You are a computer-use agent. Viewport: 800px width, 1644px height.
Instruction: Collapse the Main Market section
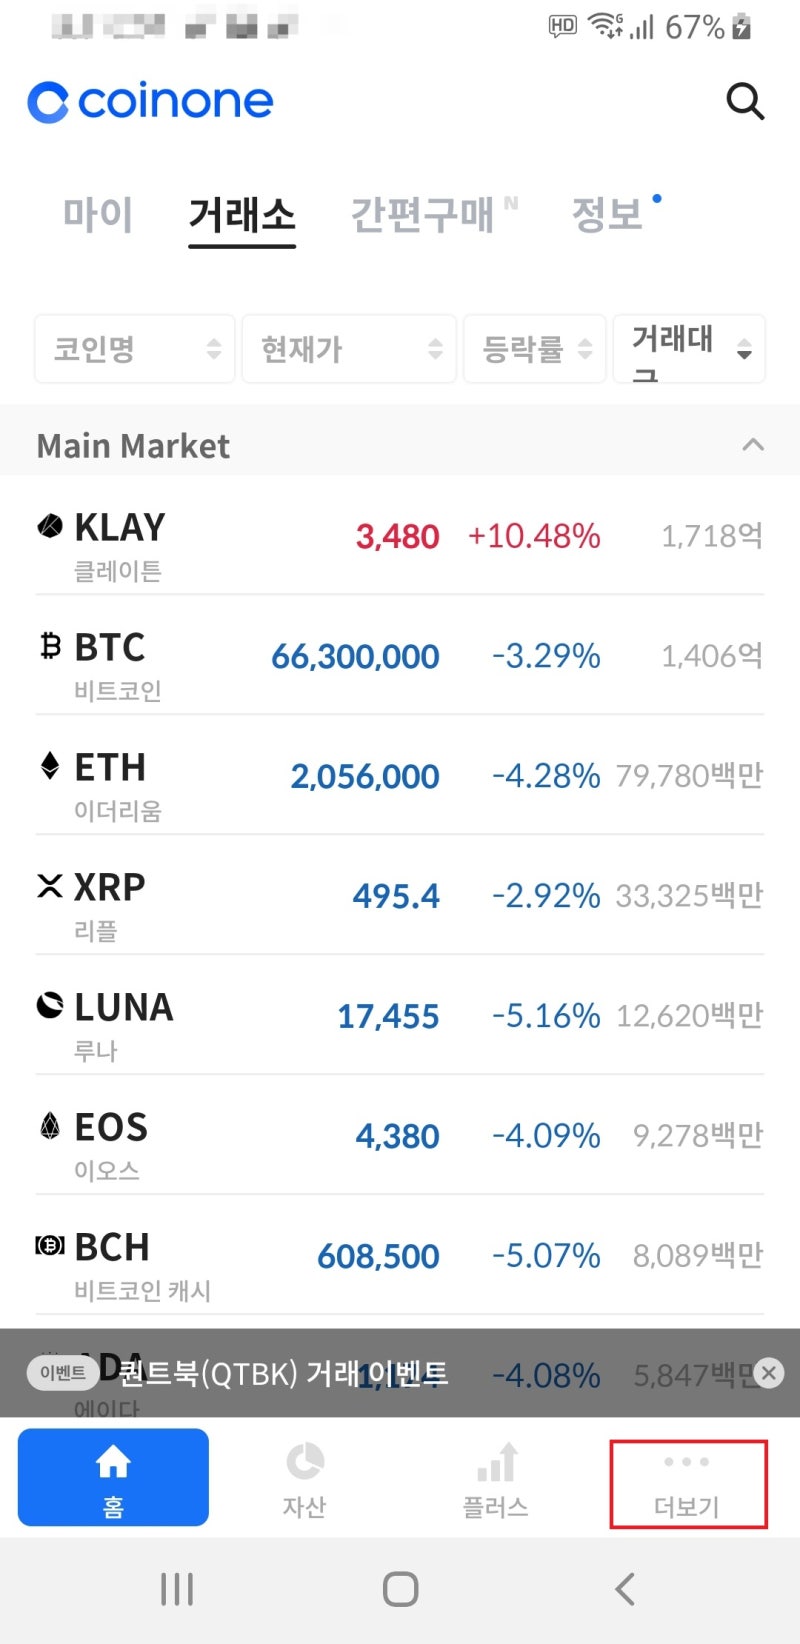(x=753, y=445)
